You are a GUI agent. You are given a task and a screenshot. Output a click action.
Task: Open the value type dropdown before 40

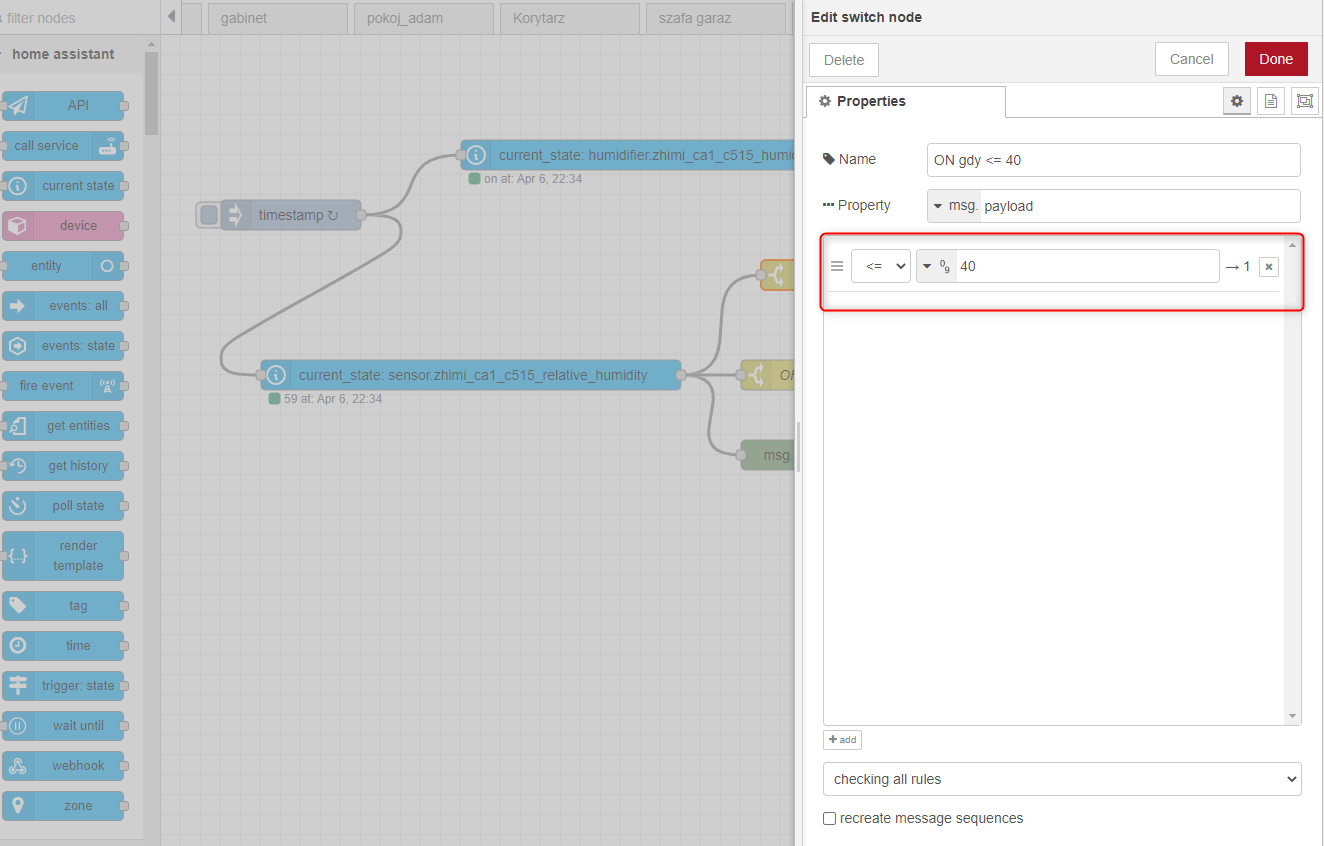[x=936, y=265]
